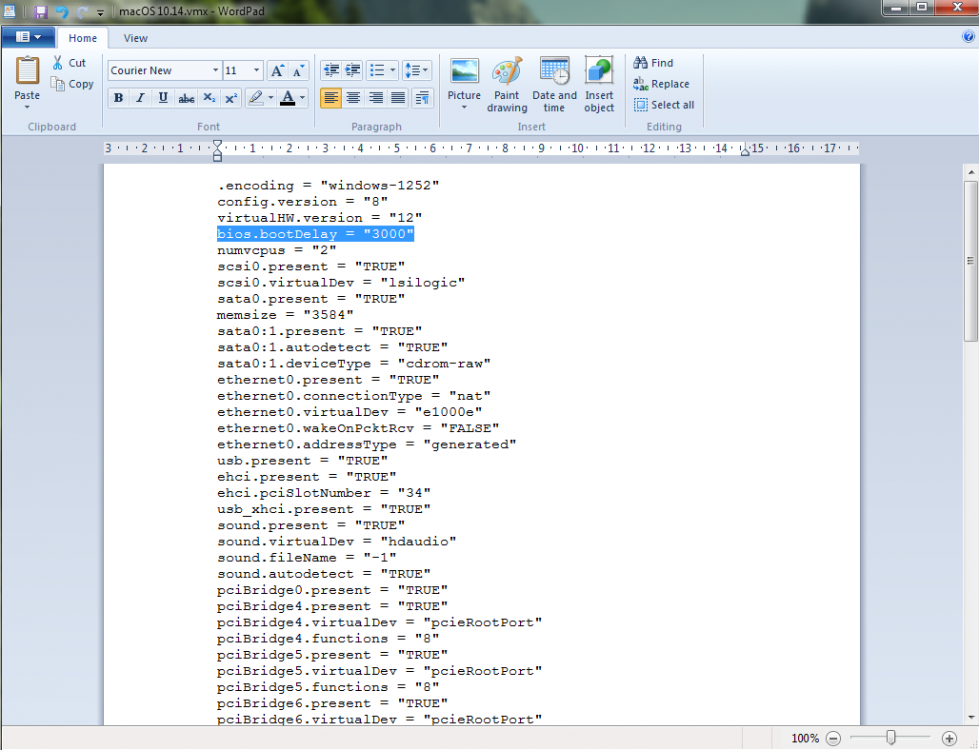Insert a Paint drawing
979x750 pixels.
coord(506,85)
